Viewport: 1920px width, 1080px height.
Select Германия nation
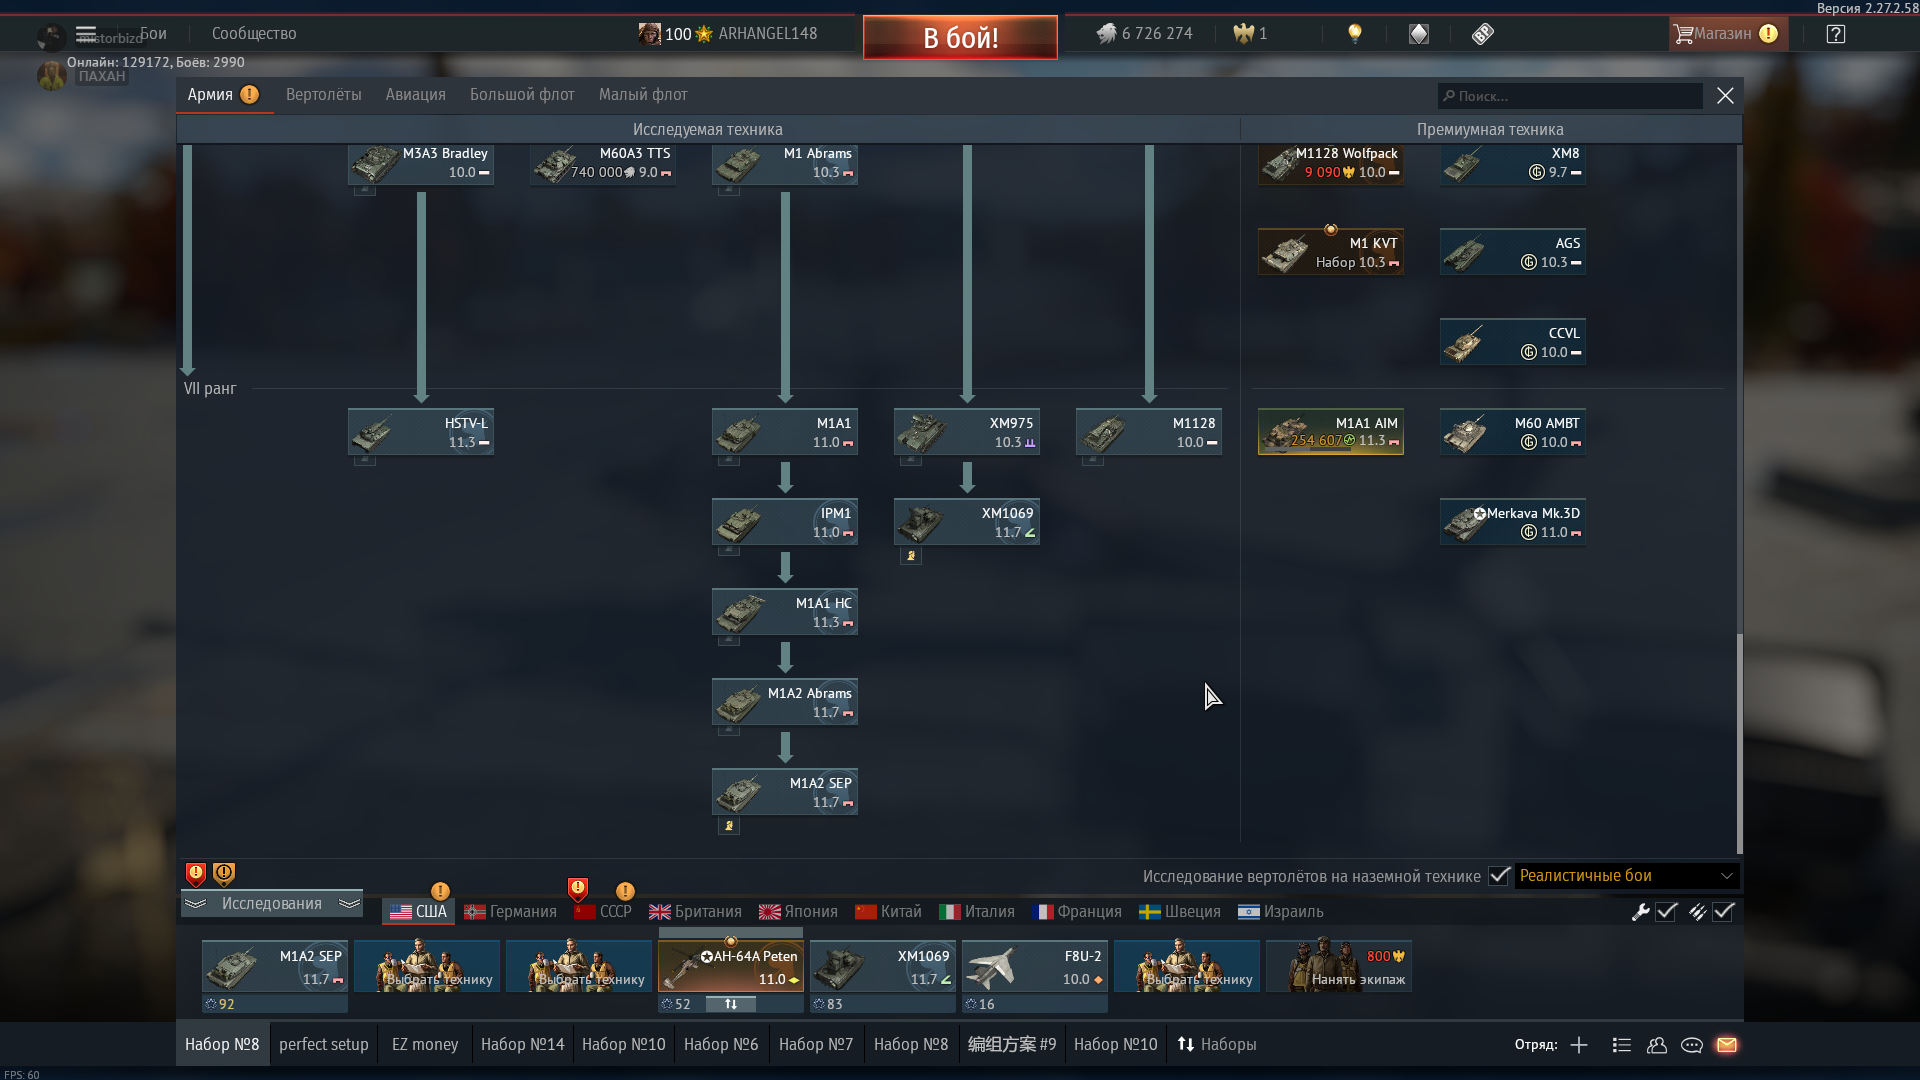pyautogui.click(x=510, y=911)
